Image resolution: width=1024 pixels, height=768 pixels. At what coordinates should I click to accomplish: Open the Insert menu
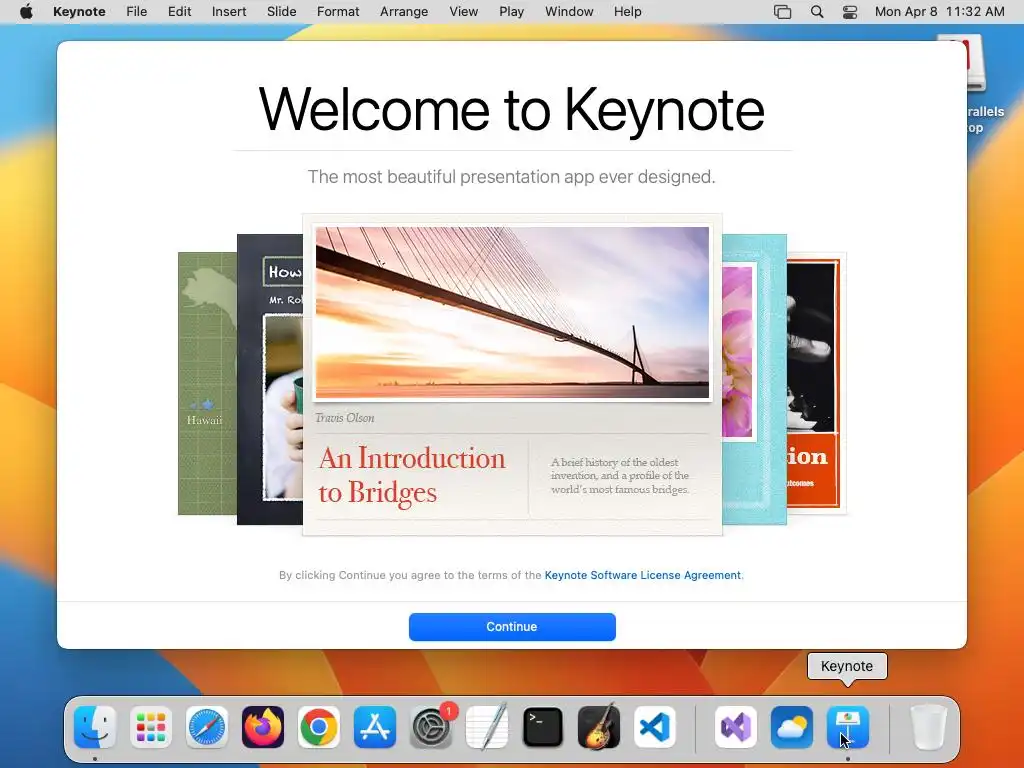coord(229,12)
